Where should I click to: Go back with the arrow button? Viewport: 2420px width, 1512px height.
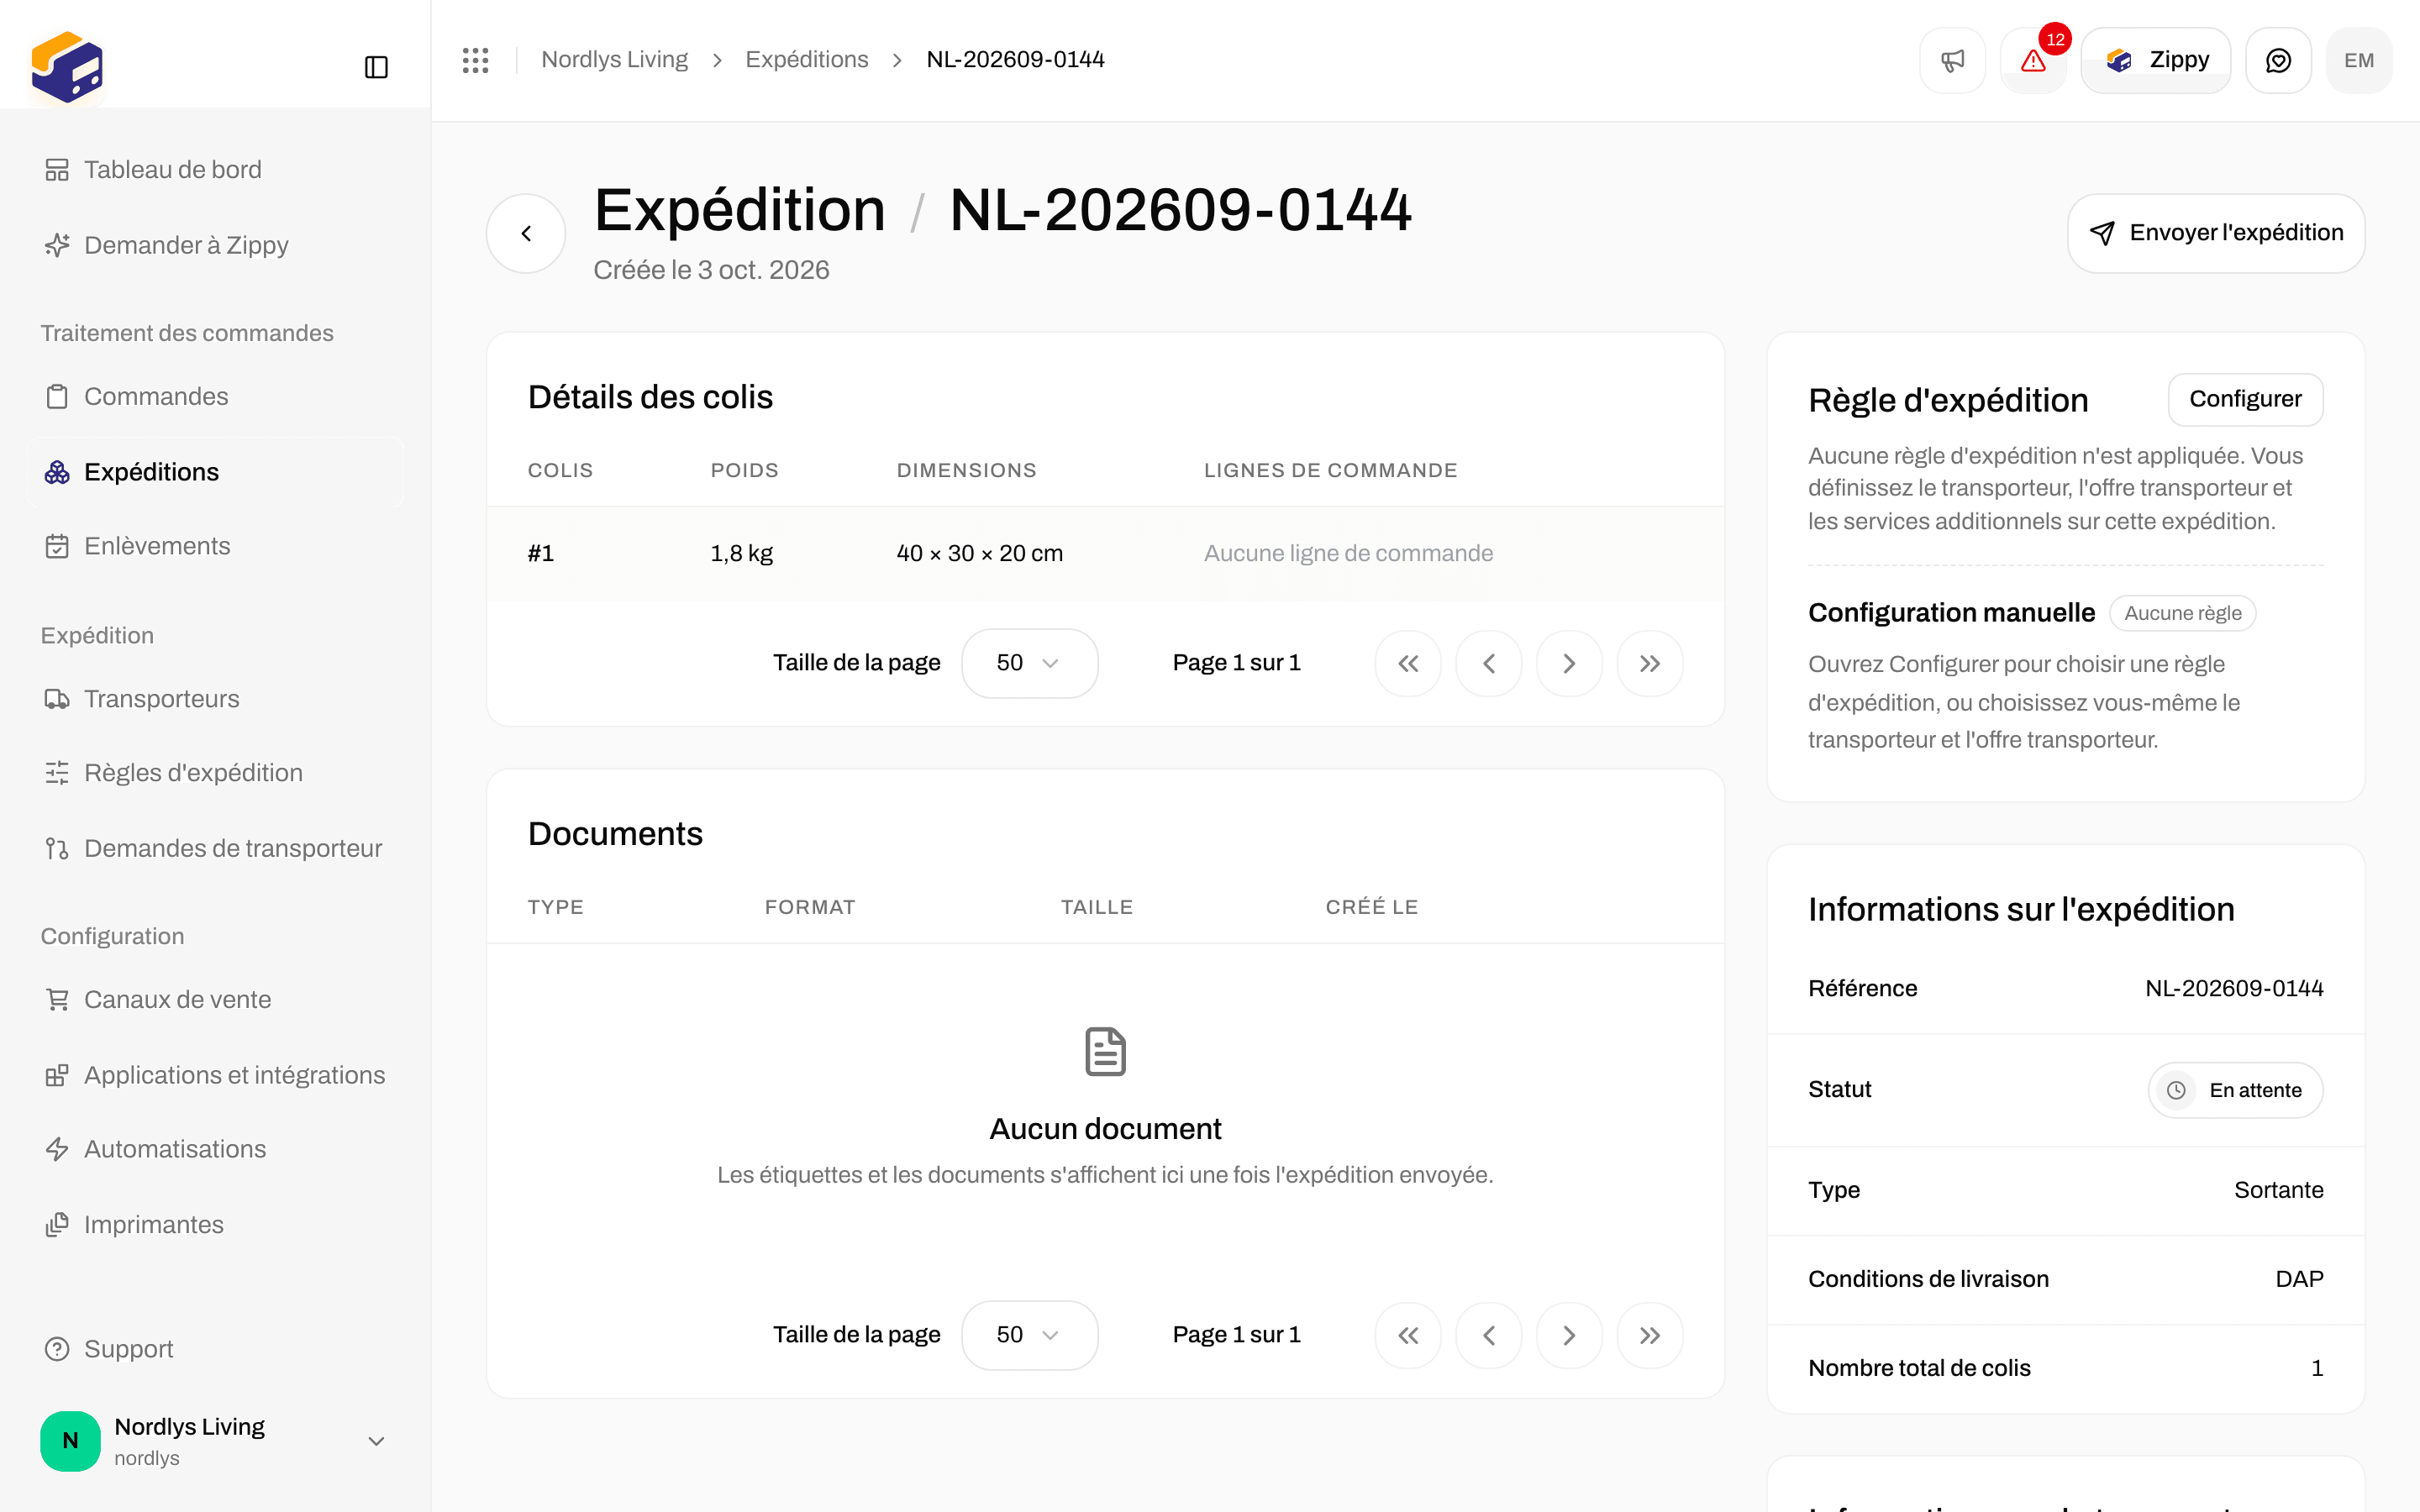(x=526, y=233)
